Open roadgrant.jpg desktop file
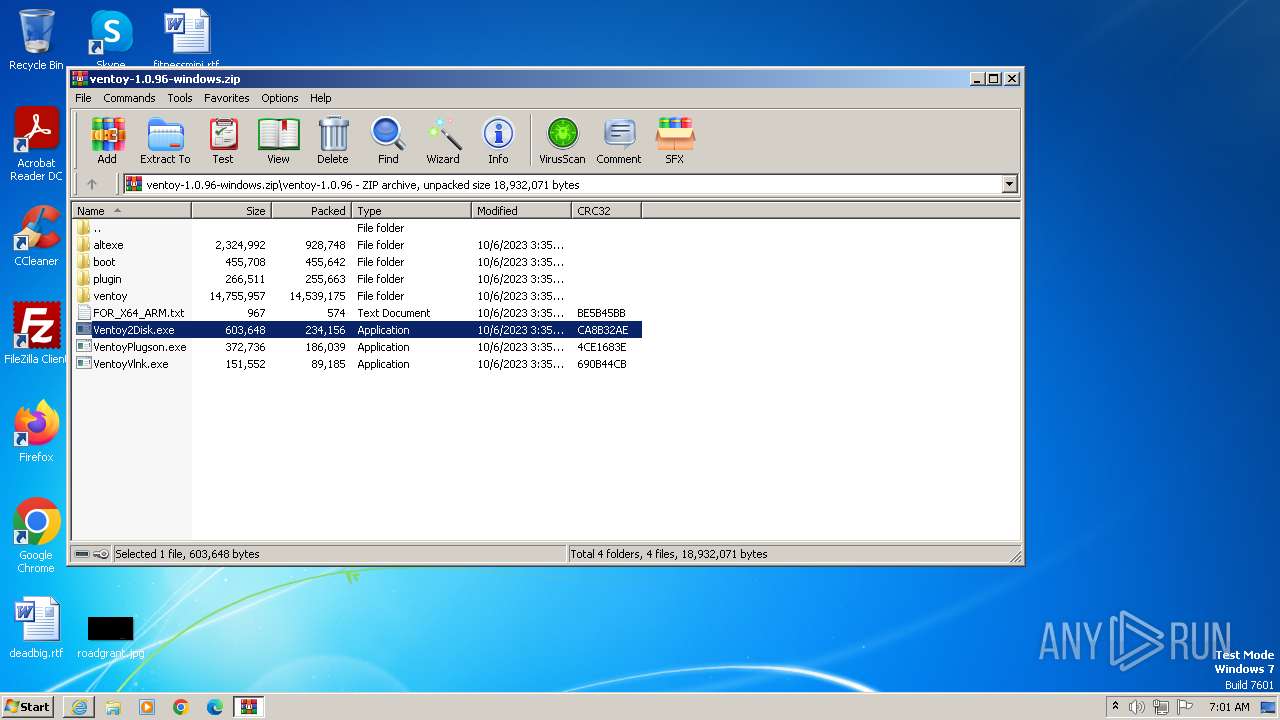This screenshot has width=1280, height=720. pyautogui.click(x=110, y=636)
